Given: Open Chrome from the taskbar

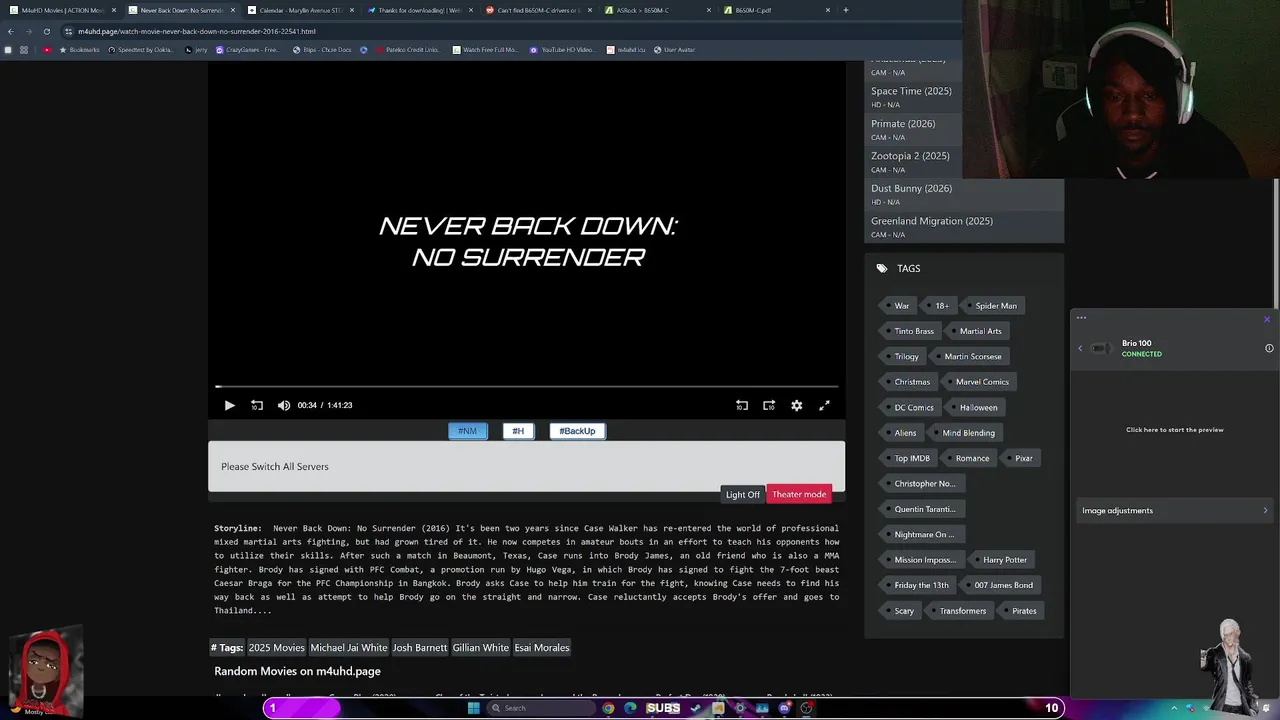Looking at the screenshot, I should coord(608,708).
